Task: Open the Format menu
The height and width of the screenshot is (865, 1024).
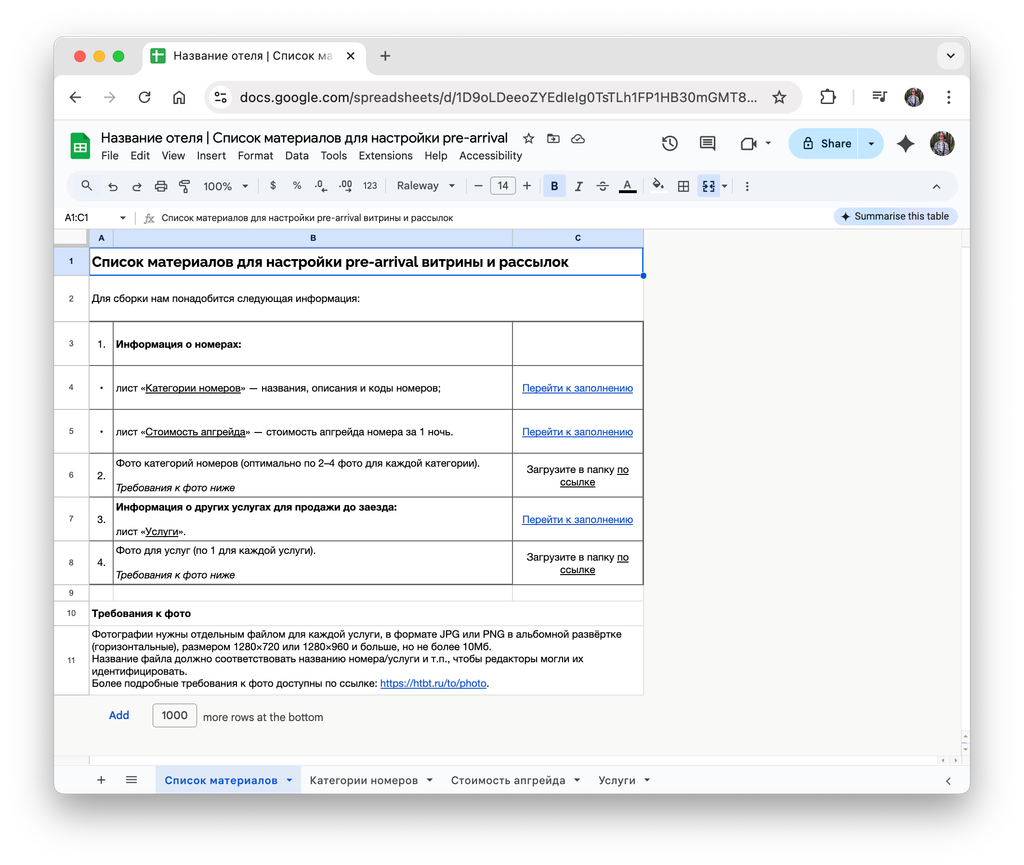Action: [255, 156]
